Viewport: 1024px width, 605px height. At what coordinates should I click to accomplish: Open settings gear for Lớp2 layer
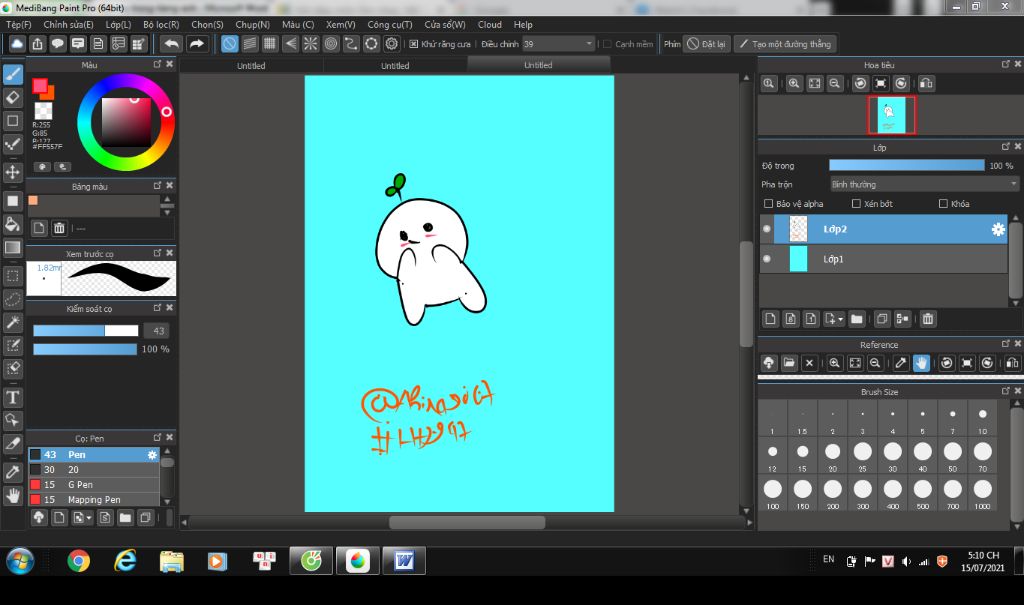click(997, 230)
